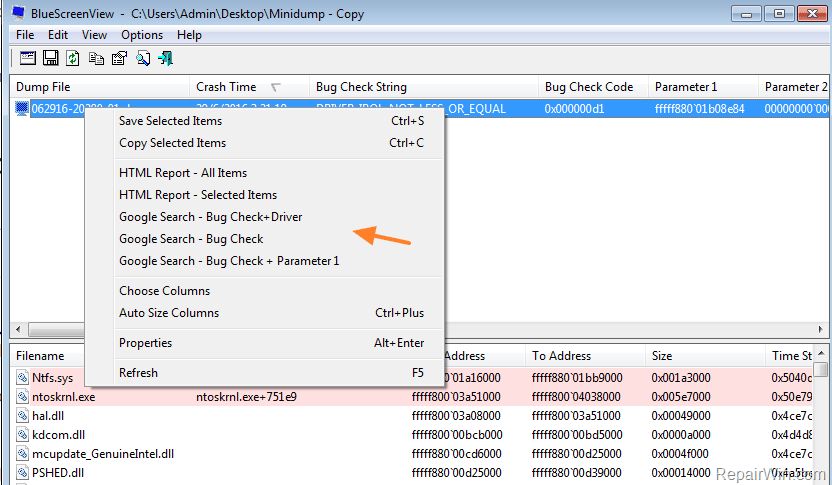Click the hal.dll file icon

pos(23,415)
